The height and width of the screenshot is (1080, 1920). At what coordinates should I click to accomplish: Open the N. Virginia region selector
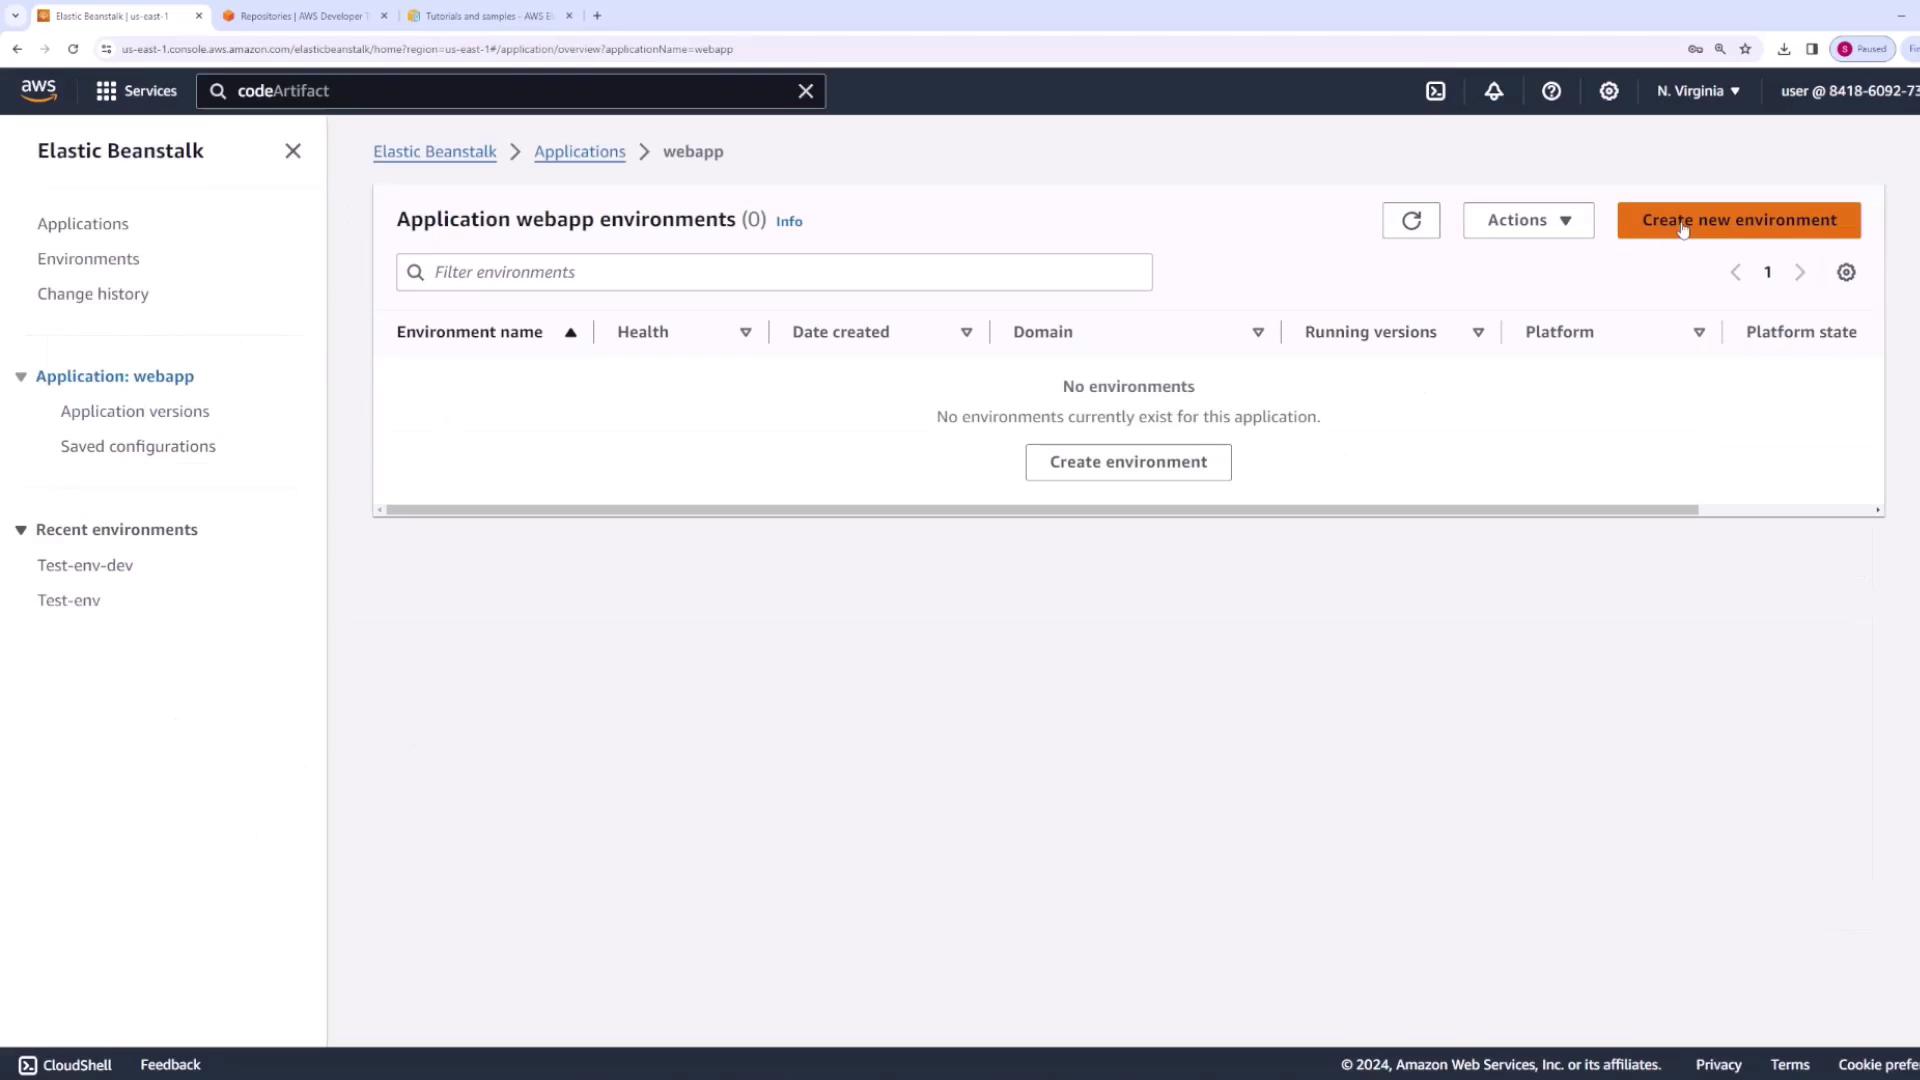coord(1697,91)
